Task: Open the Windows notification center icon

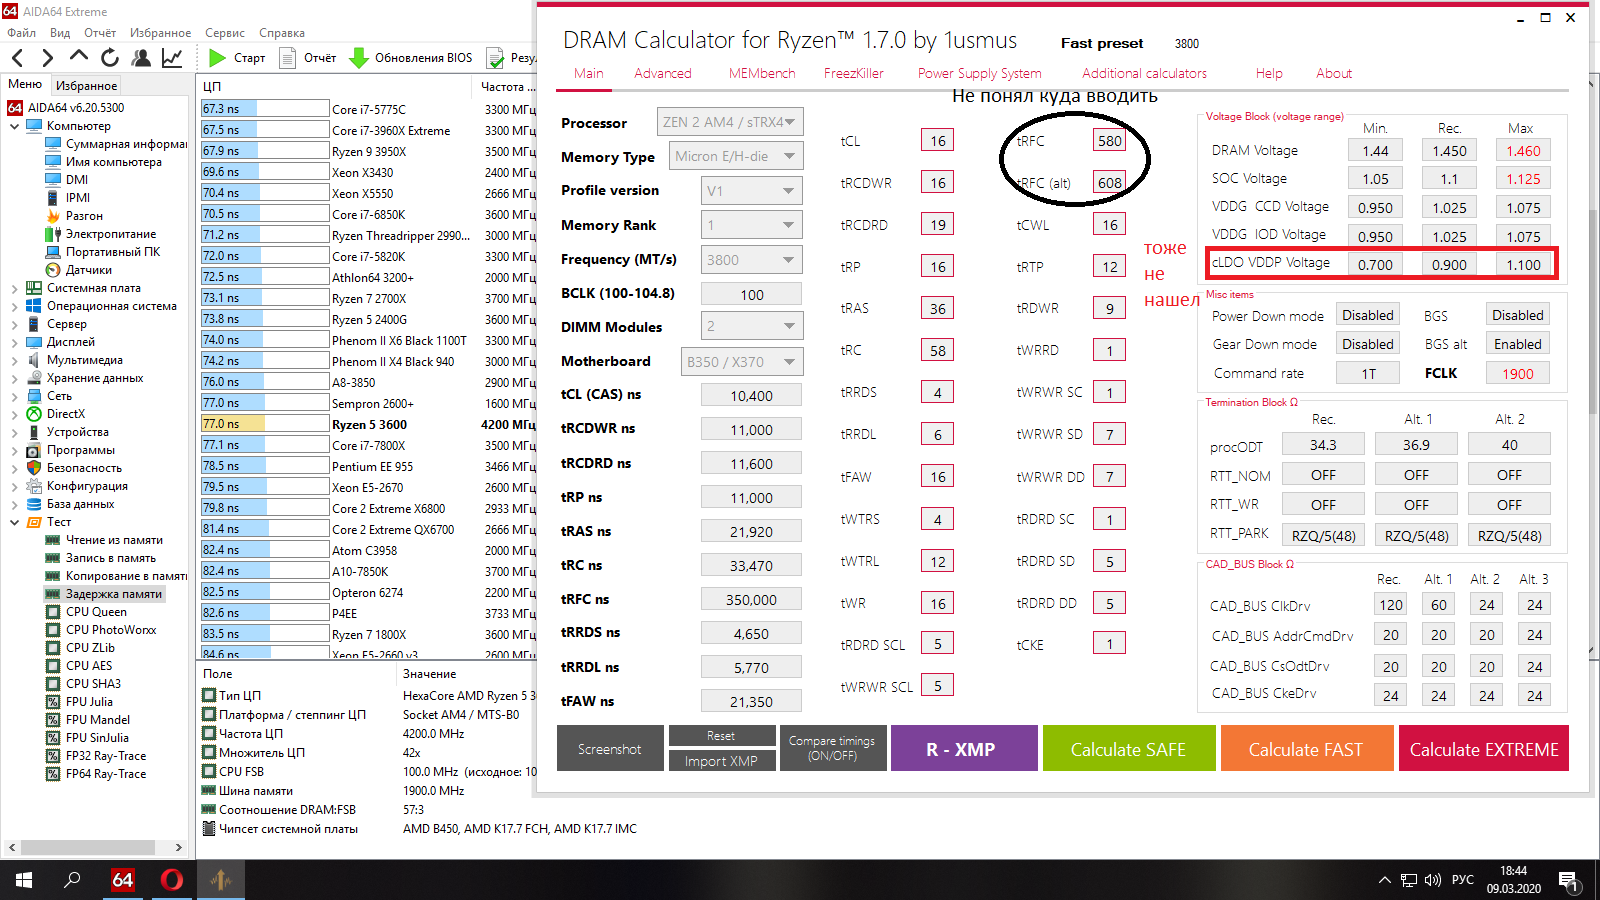Action: tap(1569, 881)
